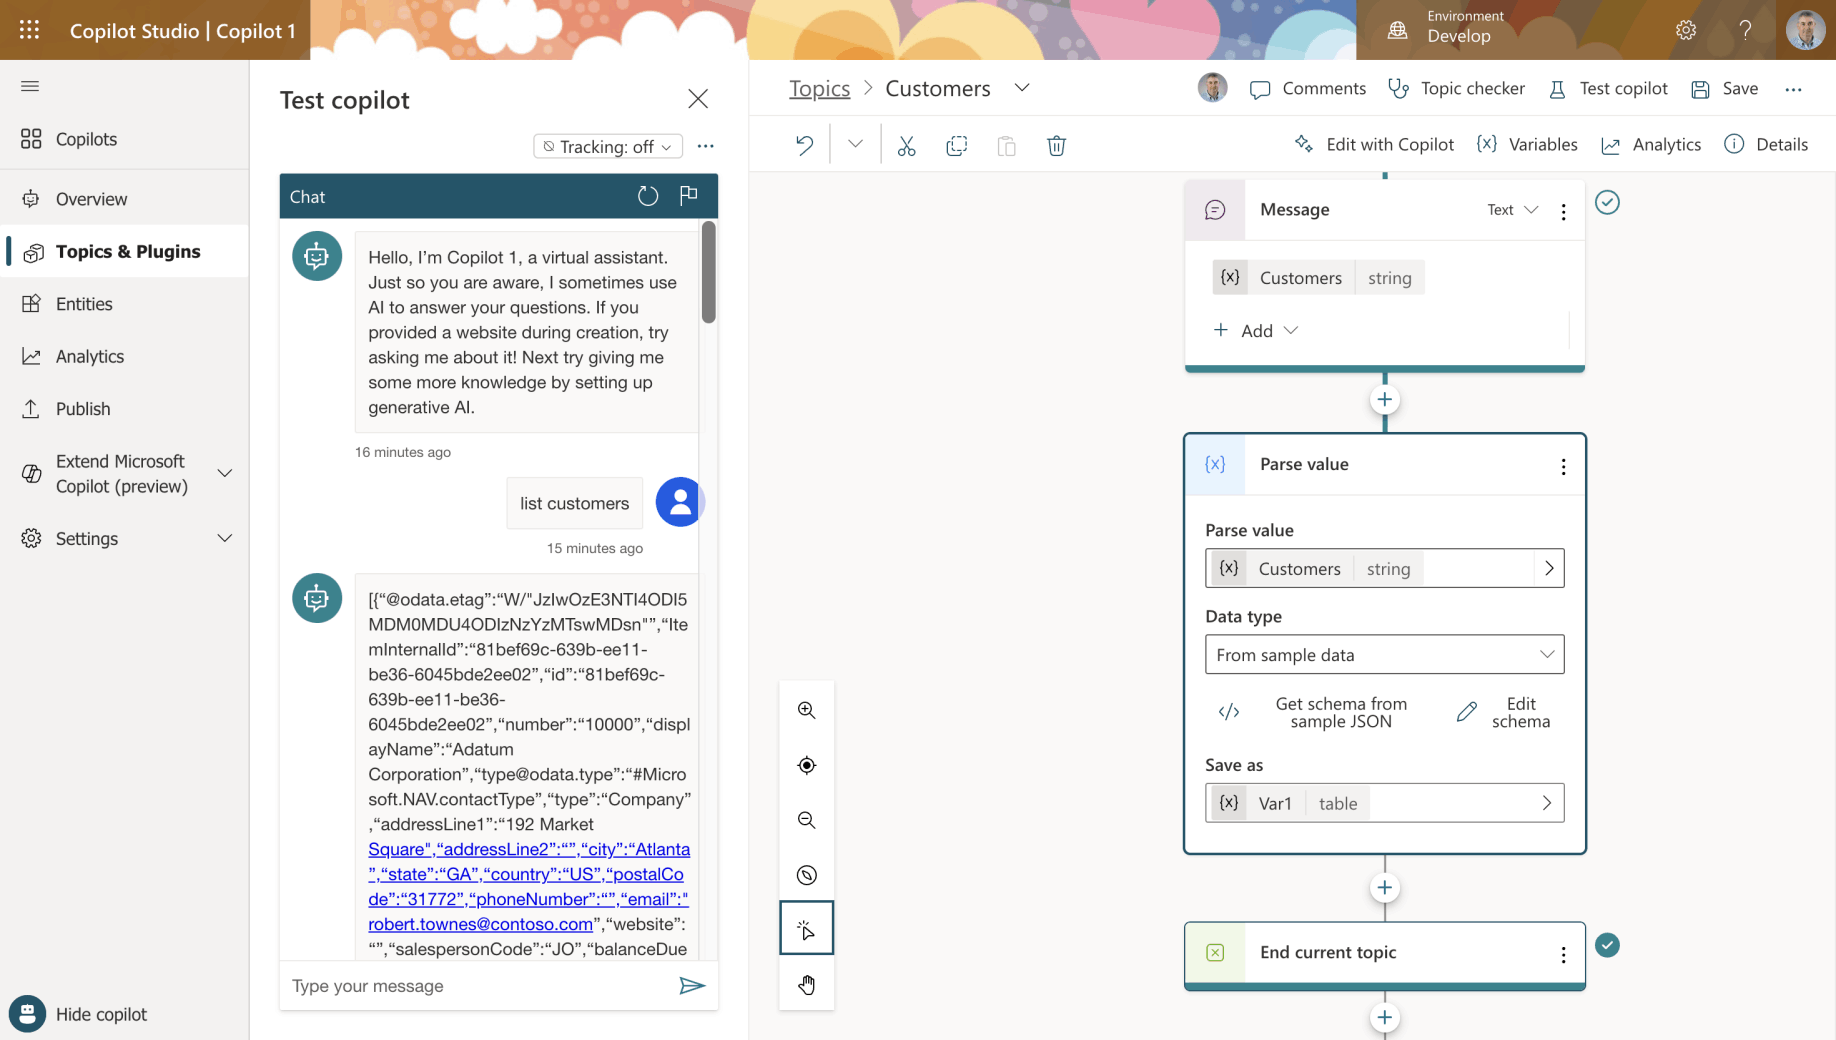Add node below End current topic
The width and height of the screenshot is (1836, 1040).
1384,1017
